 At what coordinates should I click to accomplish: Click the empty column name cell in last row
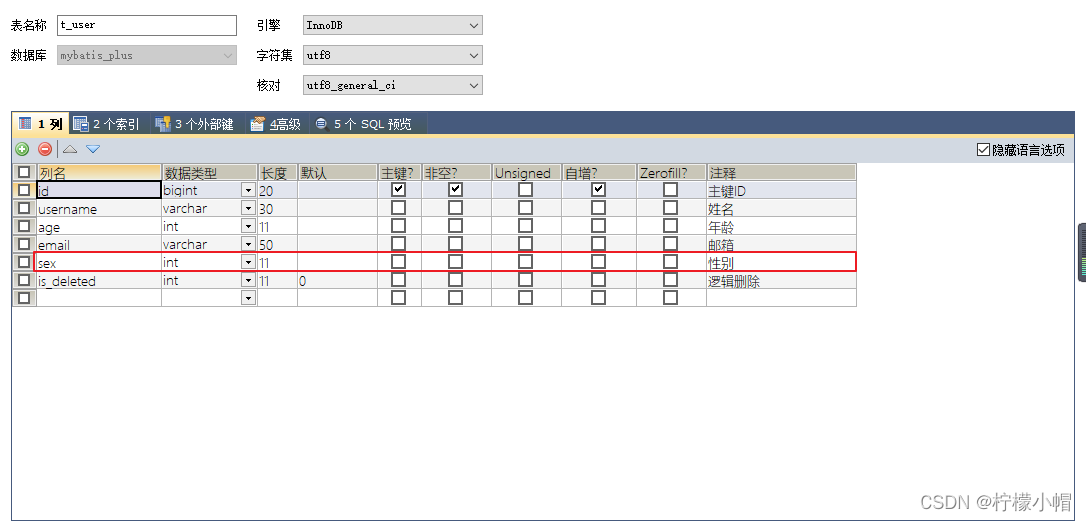point(99,298)
